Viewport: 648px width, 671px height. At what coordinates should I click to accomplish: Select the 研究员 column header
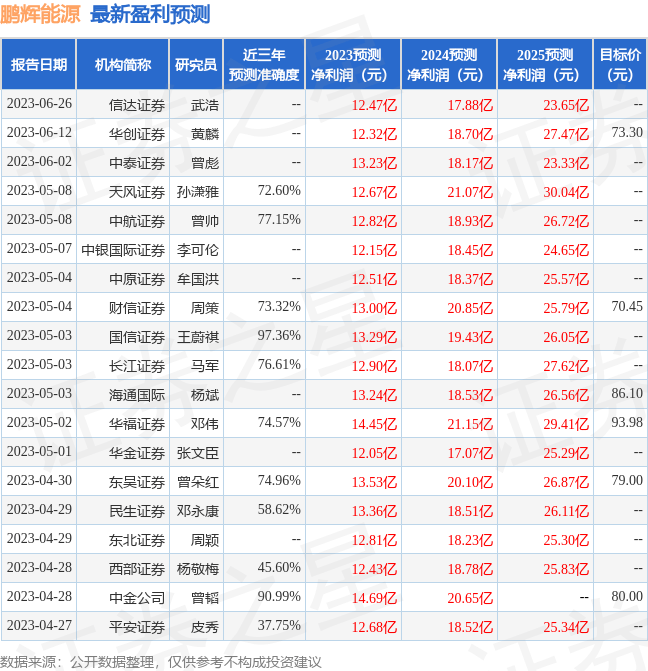click(195, 65)
